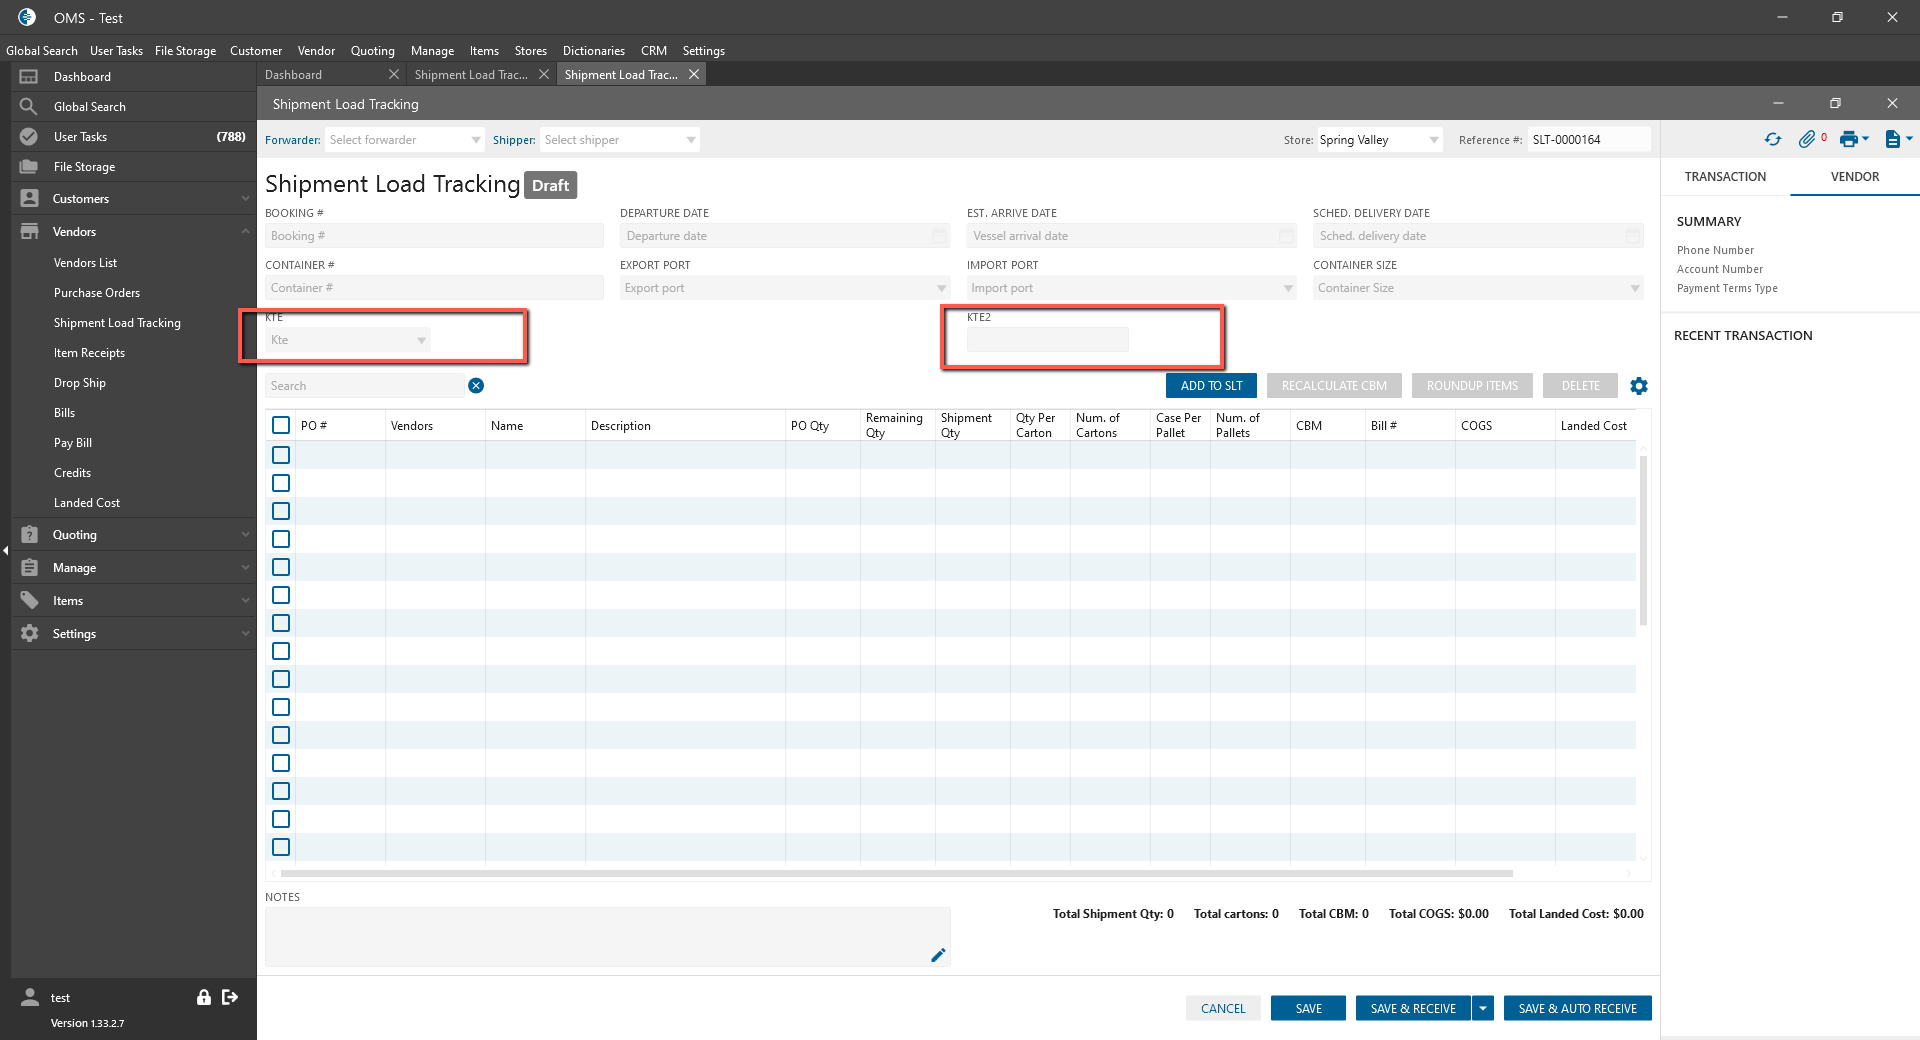This screenshot has width=1920, height=1040.
Task: Click the logout icon in the sidebar footer
Action: 230,997
